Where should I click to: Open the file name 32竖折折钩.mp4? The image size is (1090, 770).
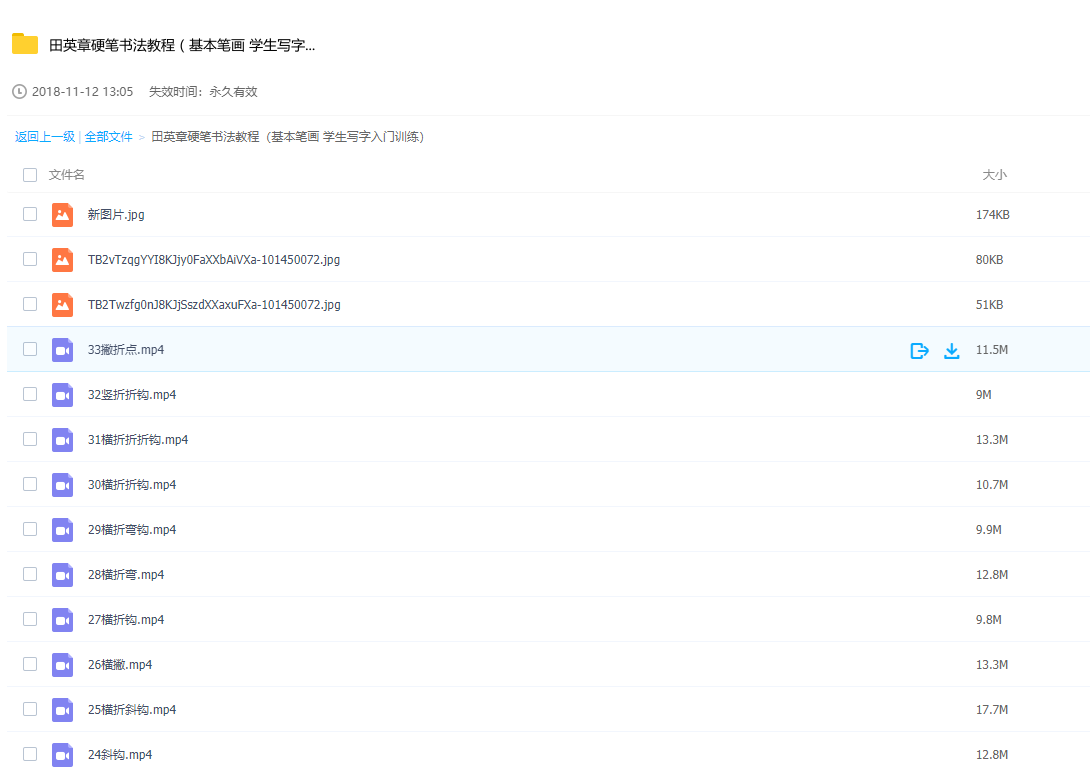pyautogui.click(x=132, y=395)
